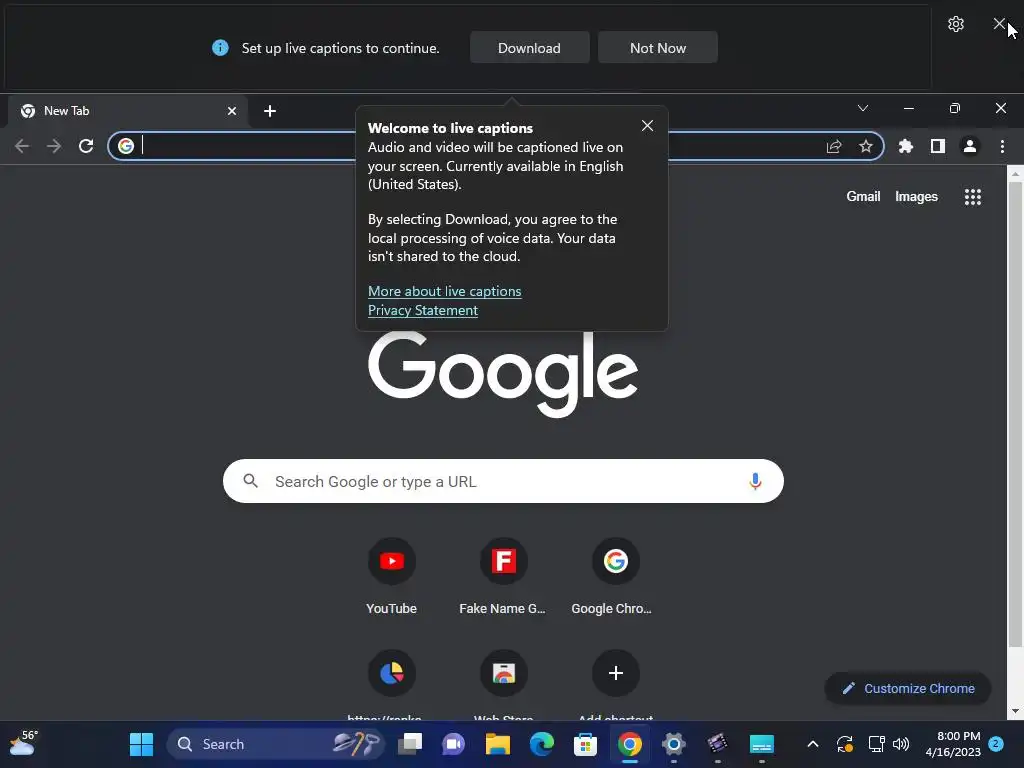Go forward with the forward arrow

(54, 146)
